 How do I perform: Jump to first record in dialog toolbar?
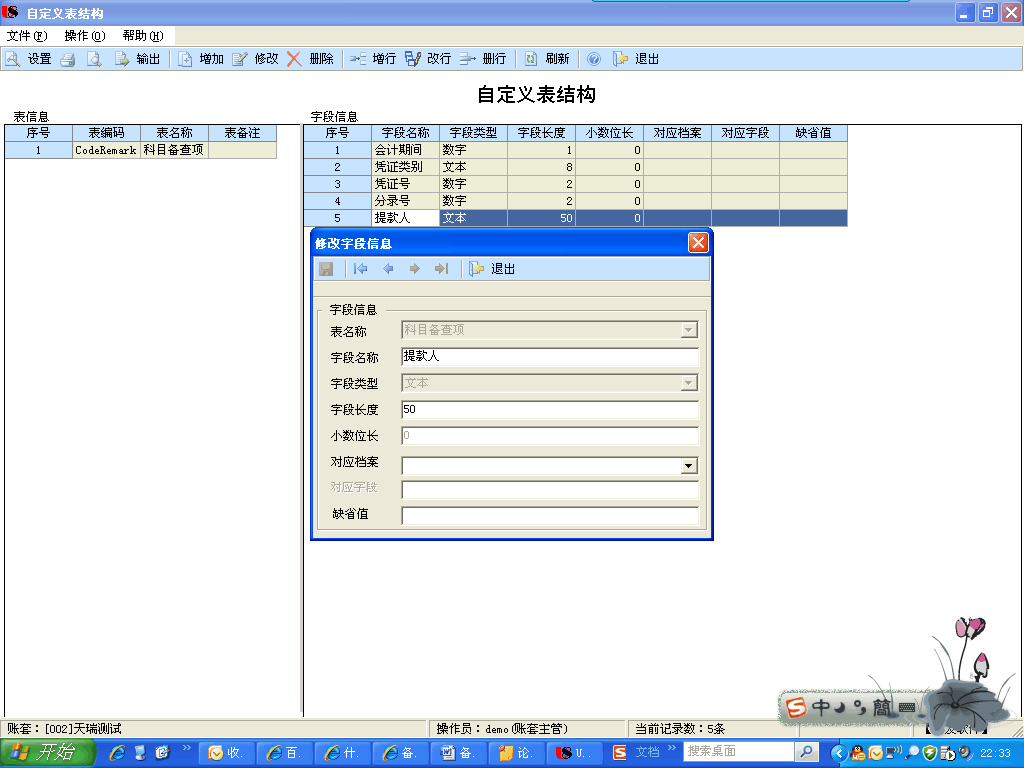pyautogui.click(x=361, y=269)
